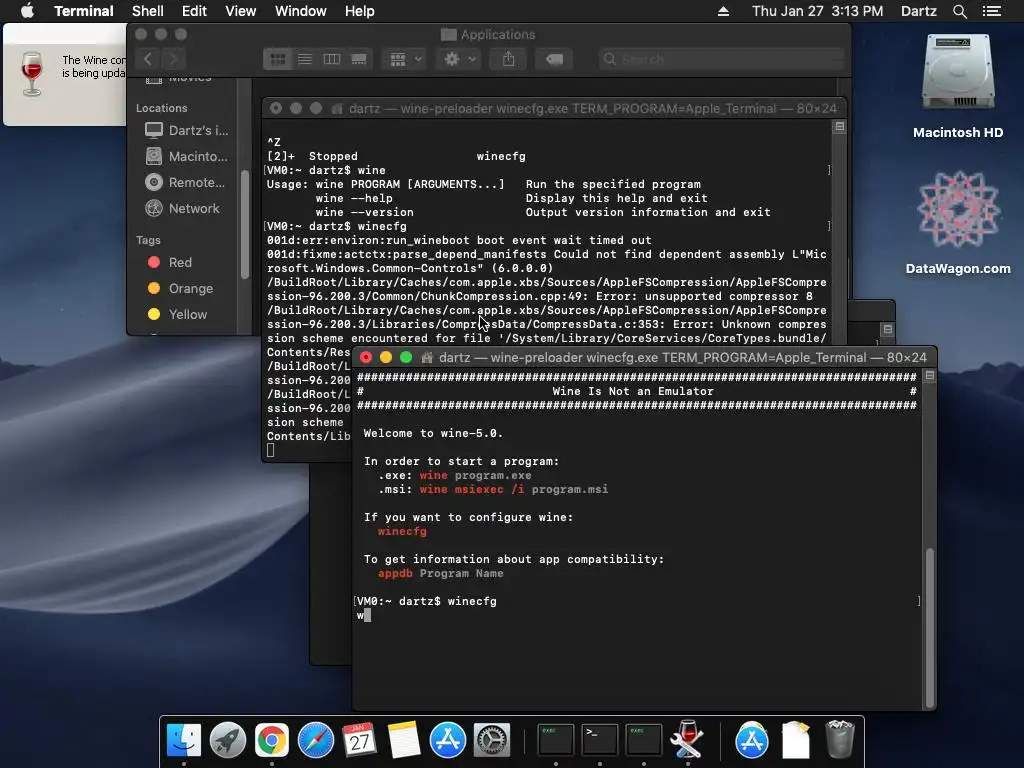Switch Finder to icon view
Screen dimensions: 1024x768
278,59
